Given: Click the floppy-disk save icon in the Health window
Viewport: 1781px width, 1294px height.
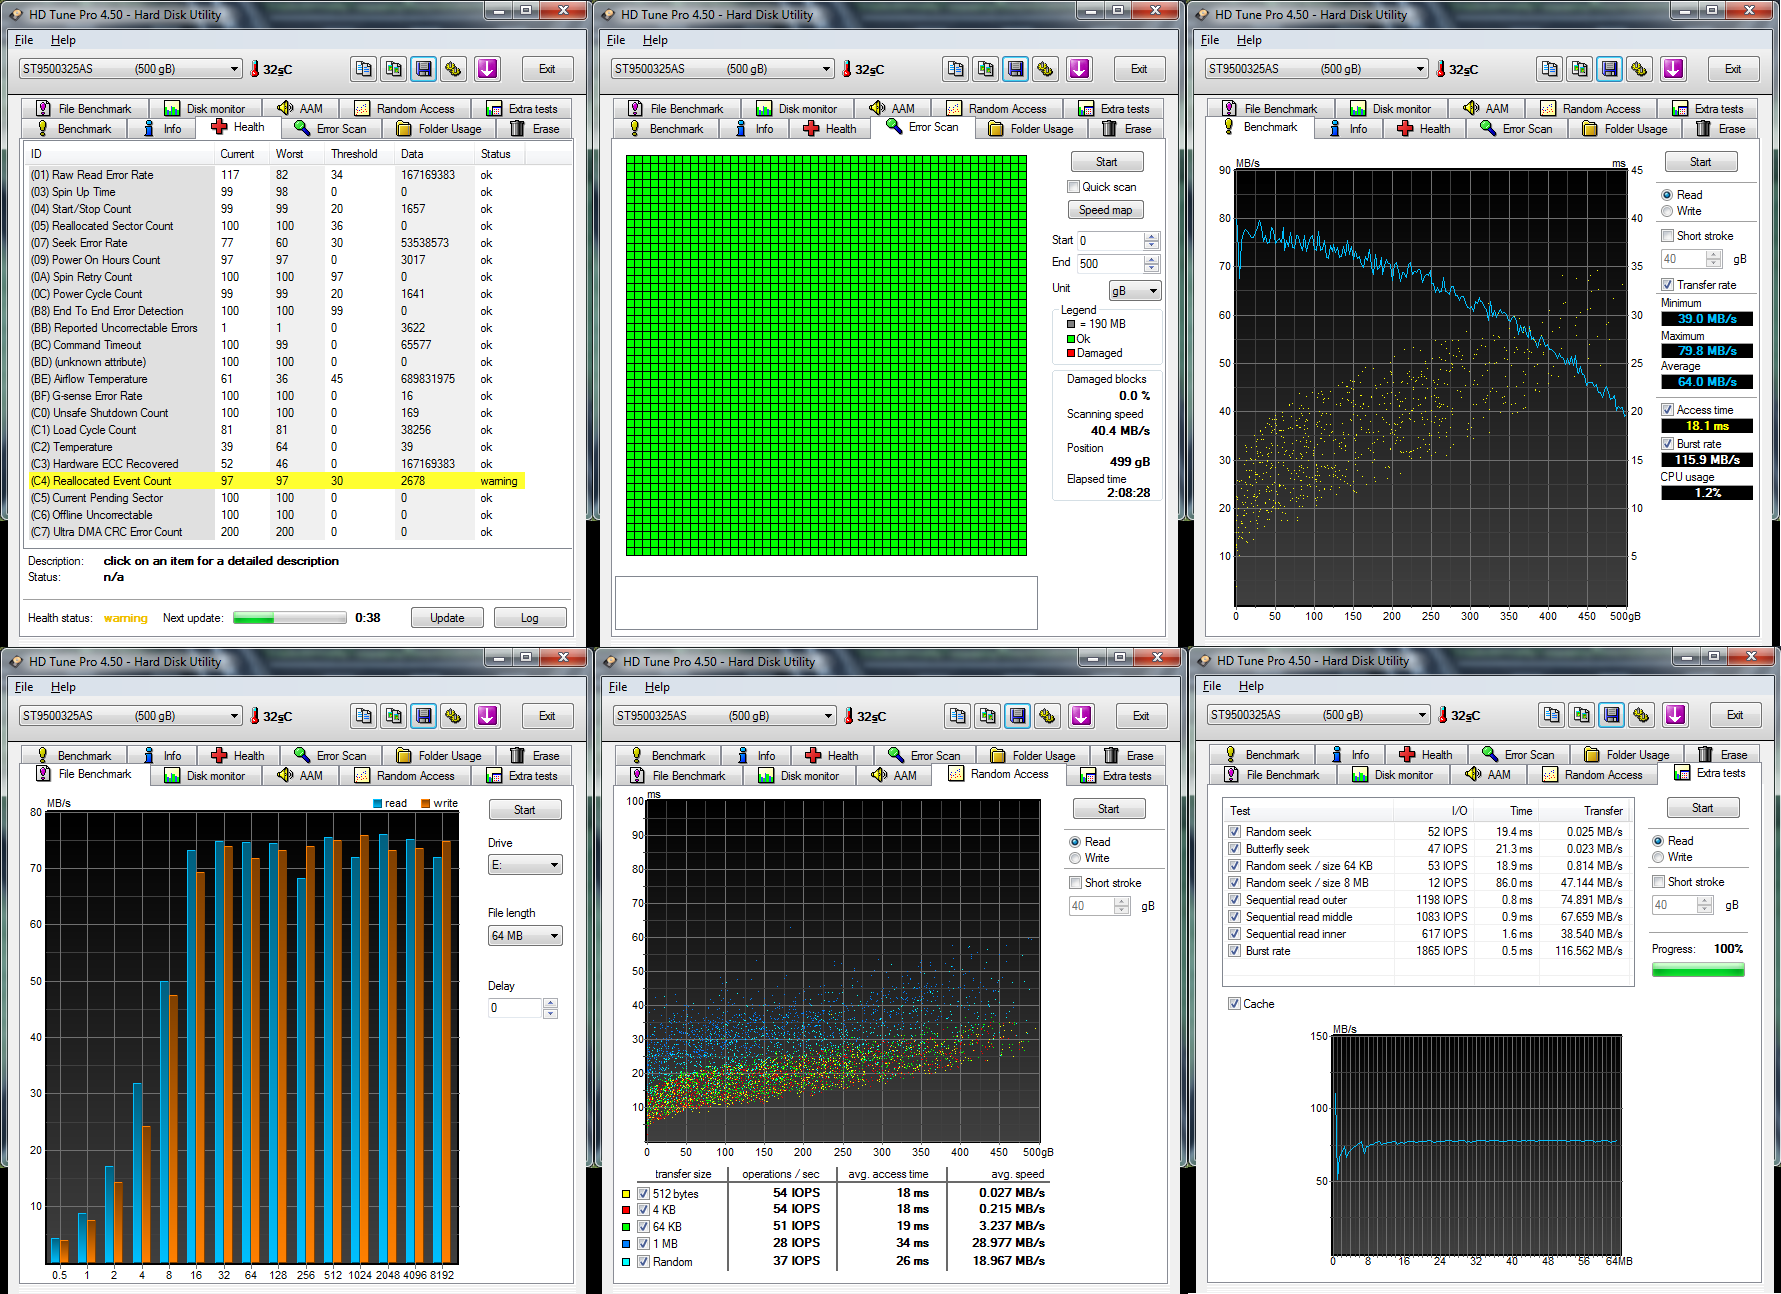Looking at the screenshot, I should 424,69.
